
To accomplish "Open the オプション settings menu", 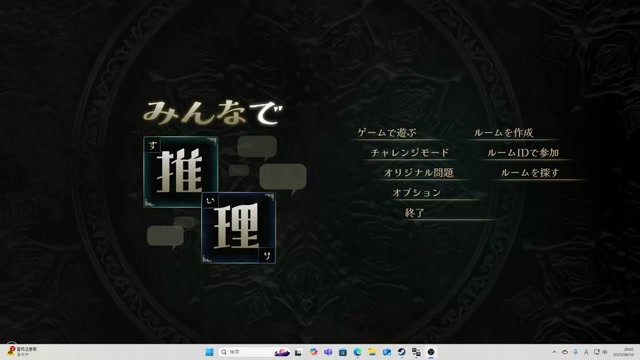I will (x=416, y=193).
